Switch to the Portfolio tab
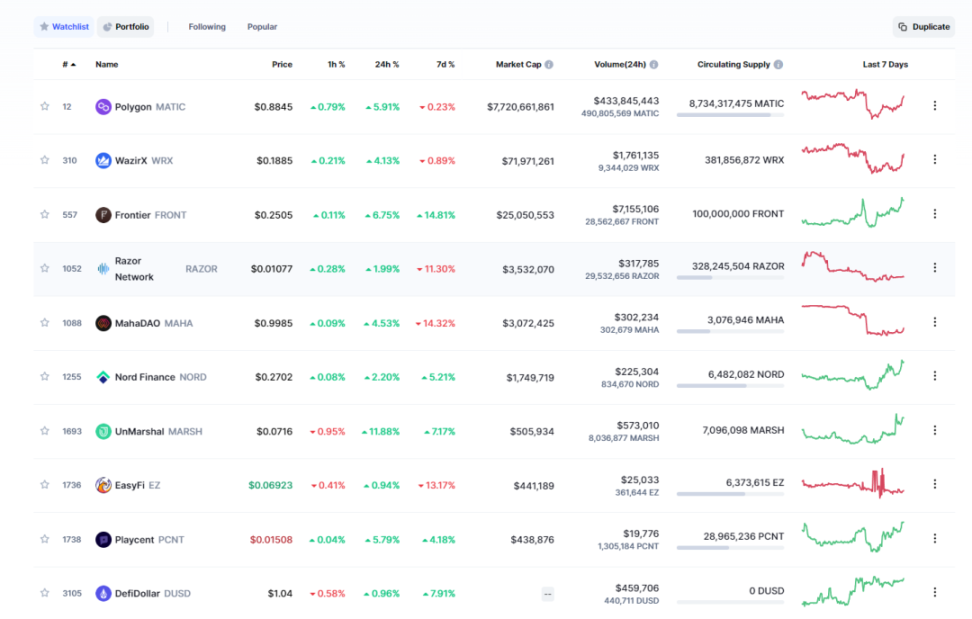 (125, 27)
